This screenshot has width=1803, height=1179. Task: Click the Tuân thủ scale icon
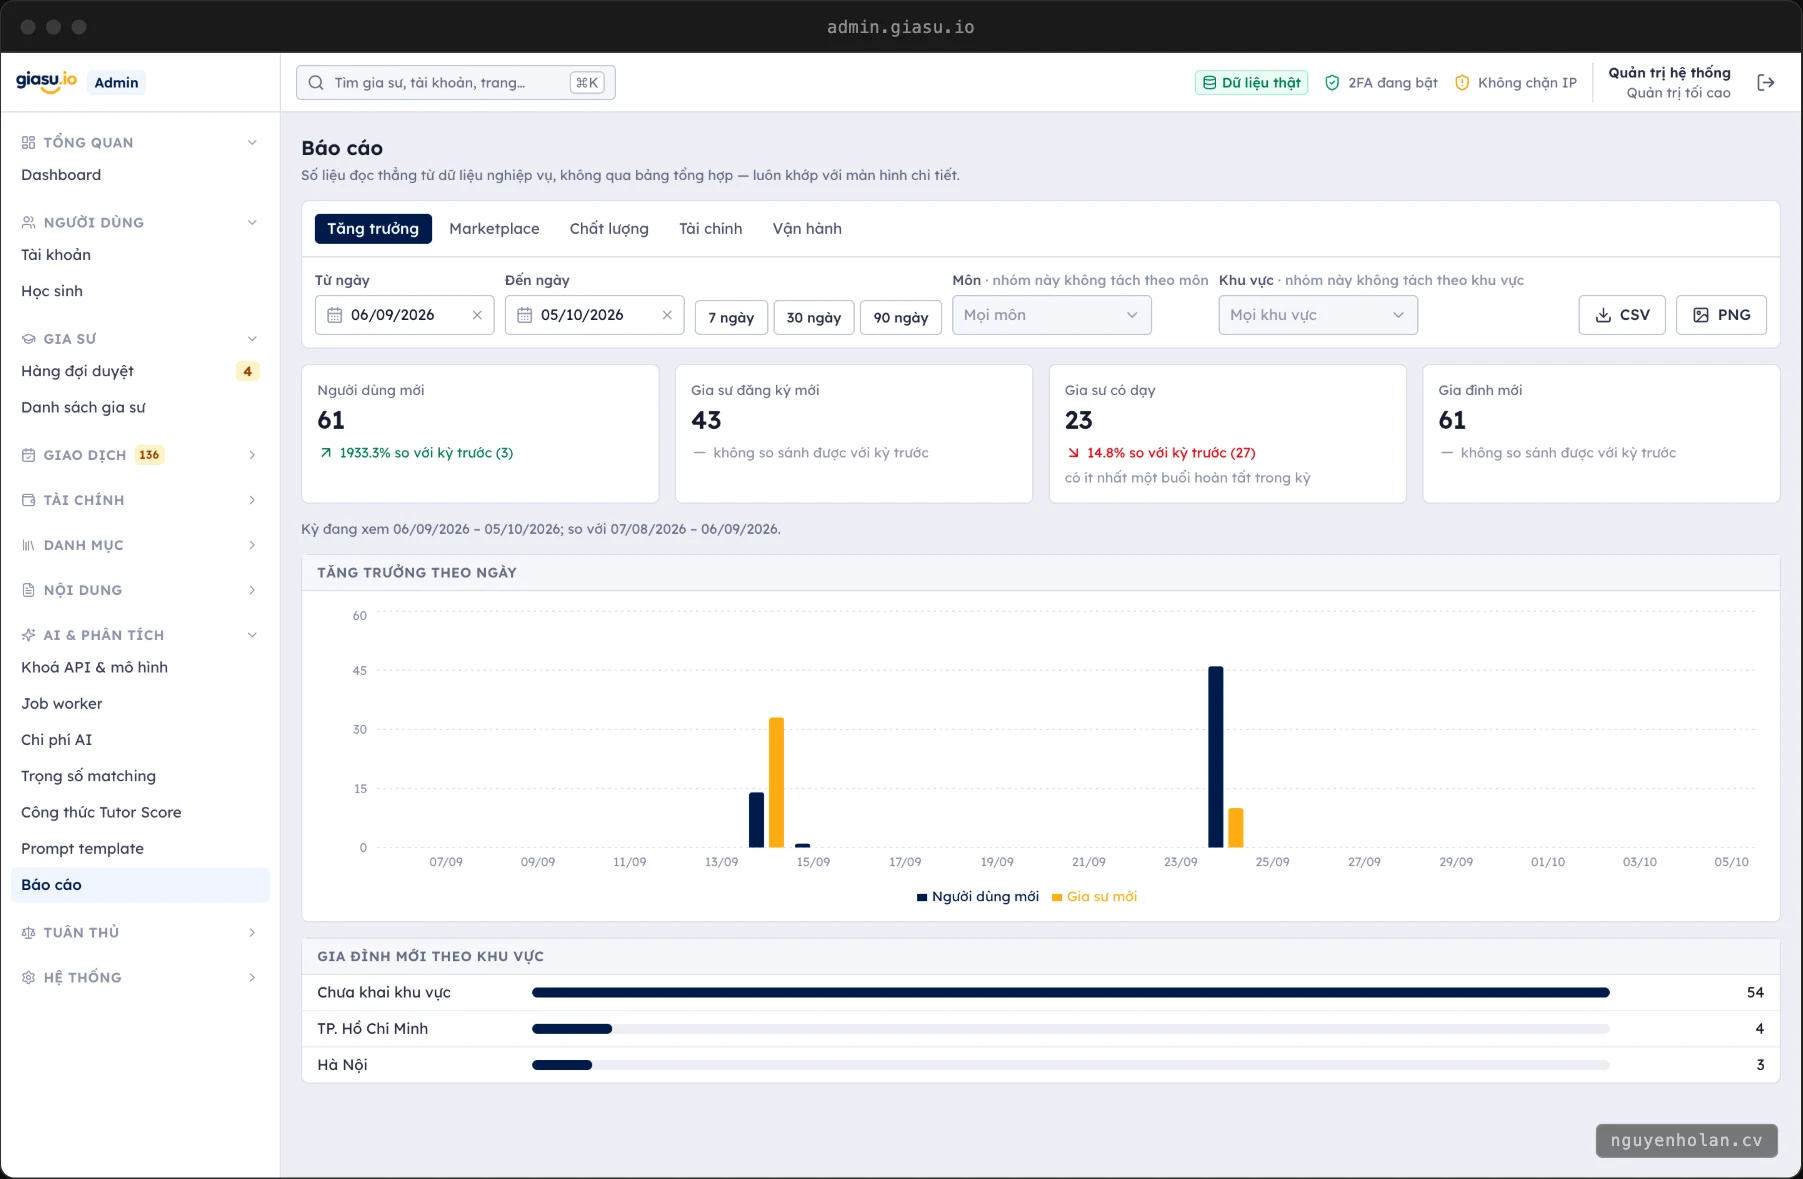(x=28, y=933)
